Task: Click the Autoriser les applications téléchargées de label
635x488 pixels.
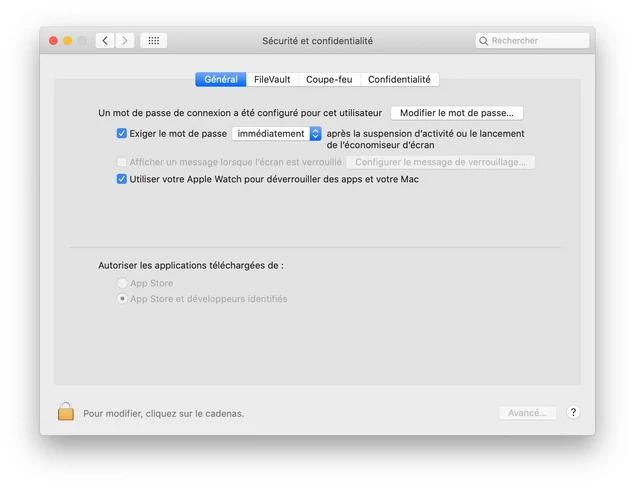Action: click(x=191, y=265)
